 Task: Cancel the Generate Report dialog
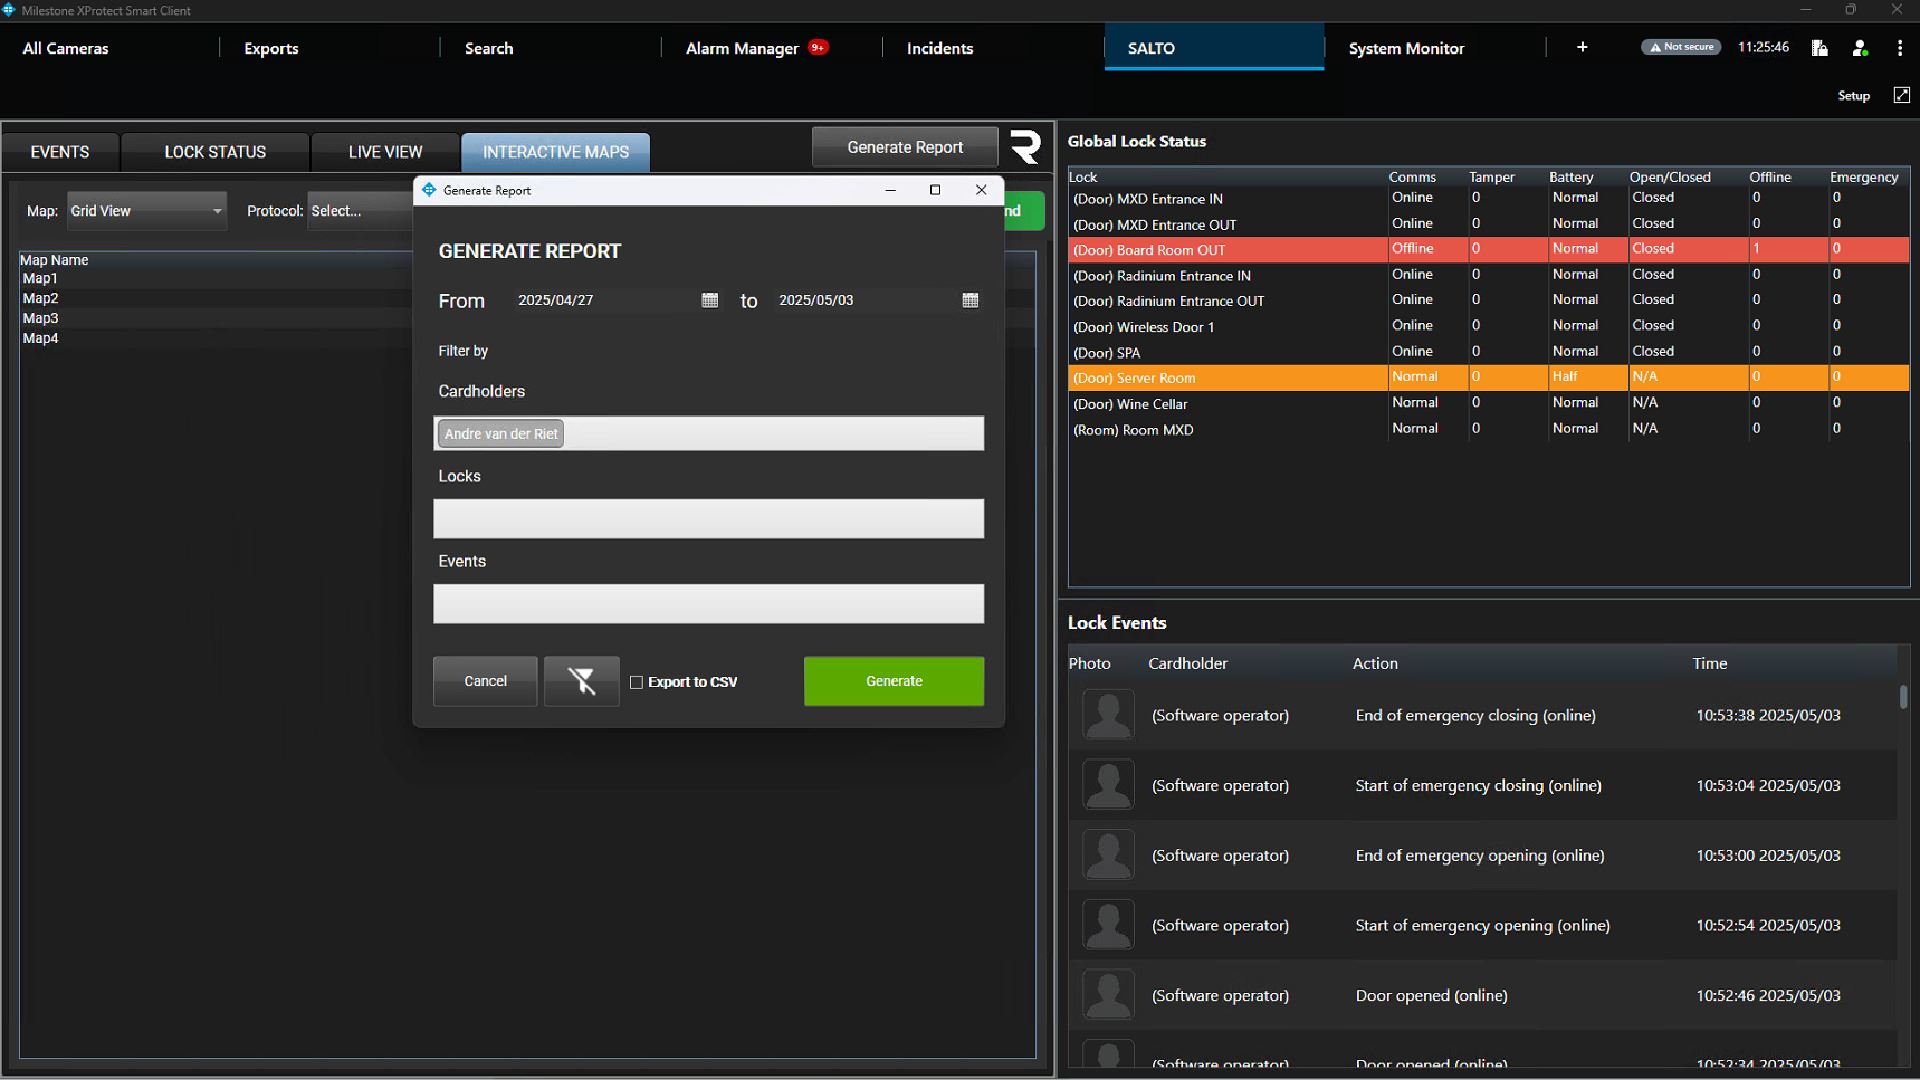coord(485,681)
